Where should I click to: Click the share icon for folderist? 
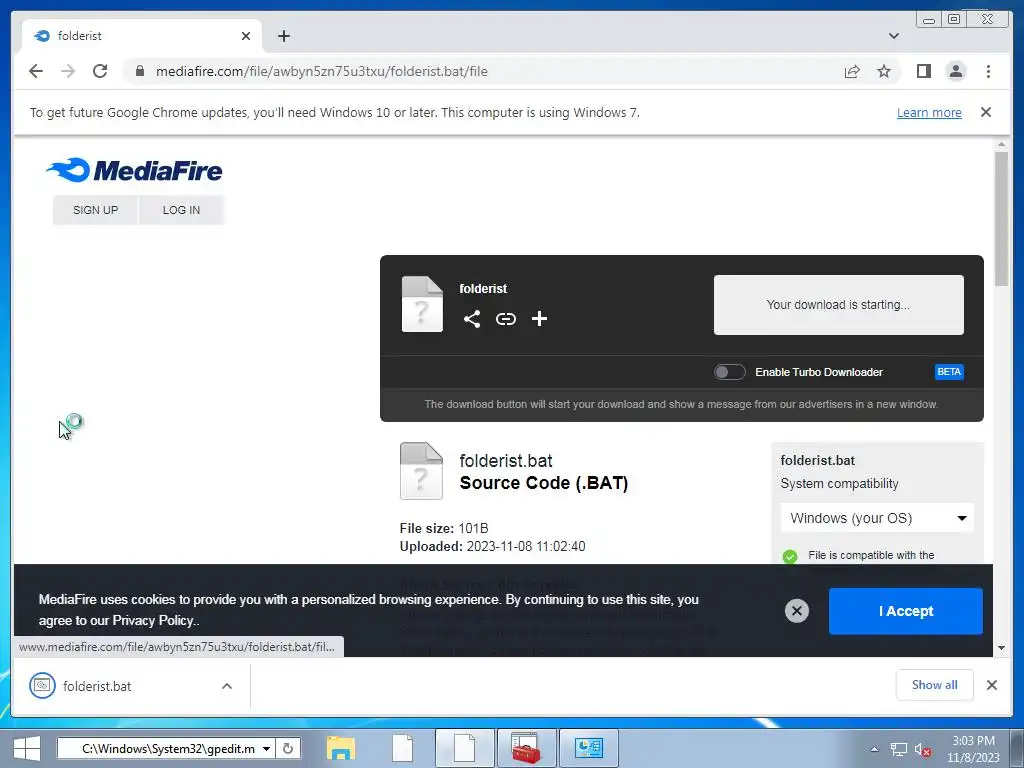click(x=472, y=319)
